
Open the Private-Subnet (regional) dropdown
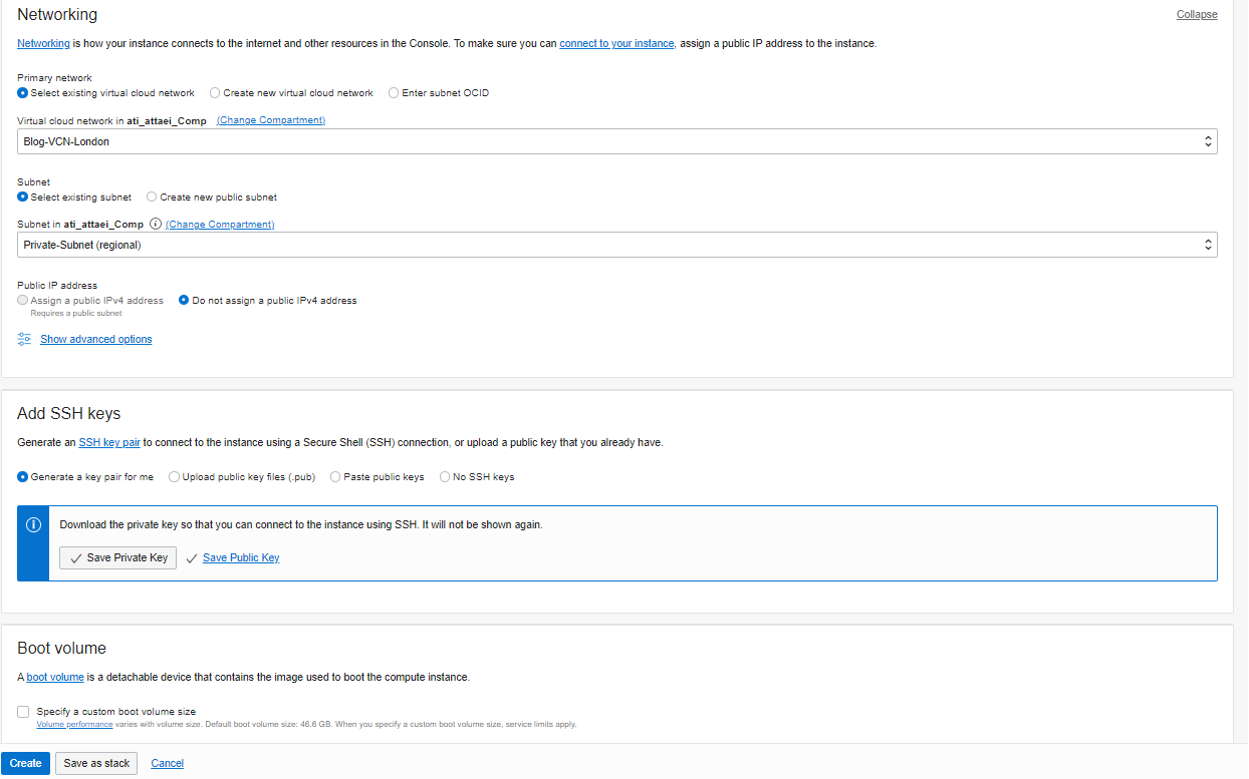pyautogui.click(x=617, y=245)
